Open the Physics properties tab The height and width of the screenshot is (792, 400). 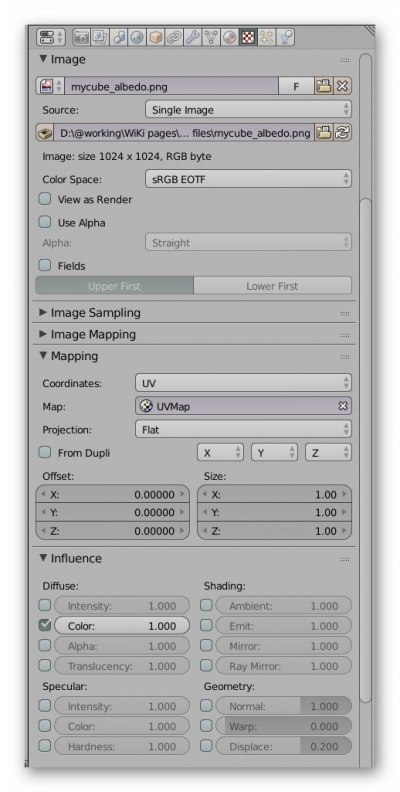click(x=286, y=37)
